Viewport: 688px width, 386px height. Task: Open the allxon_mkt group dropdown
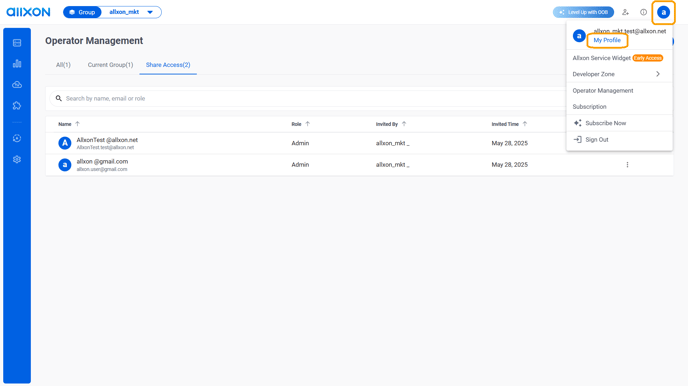point(131,12)
